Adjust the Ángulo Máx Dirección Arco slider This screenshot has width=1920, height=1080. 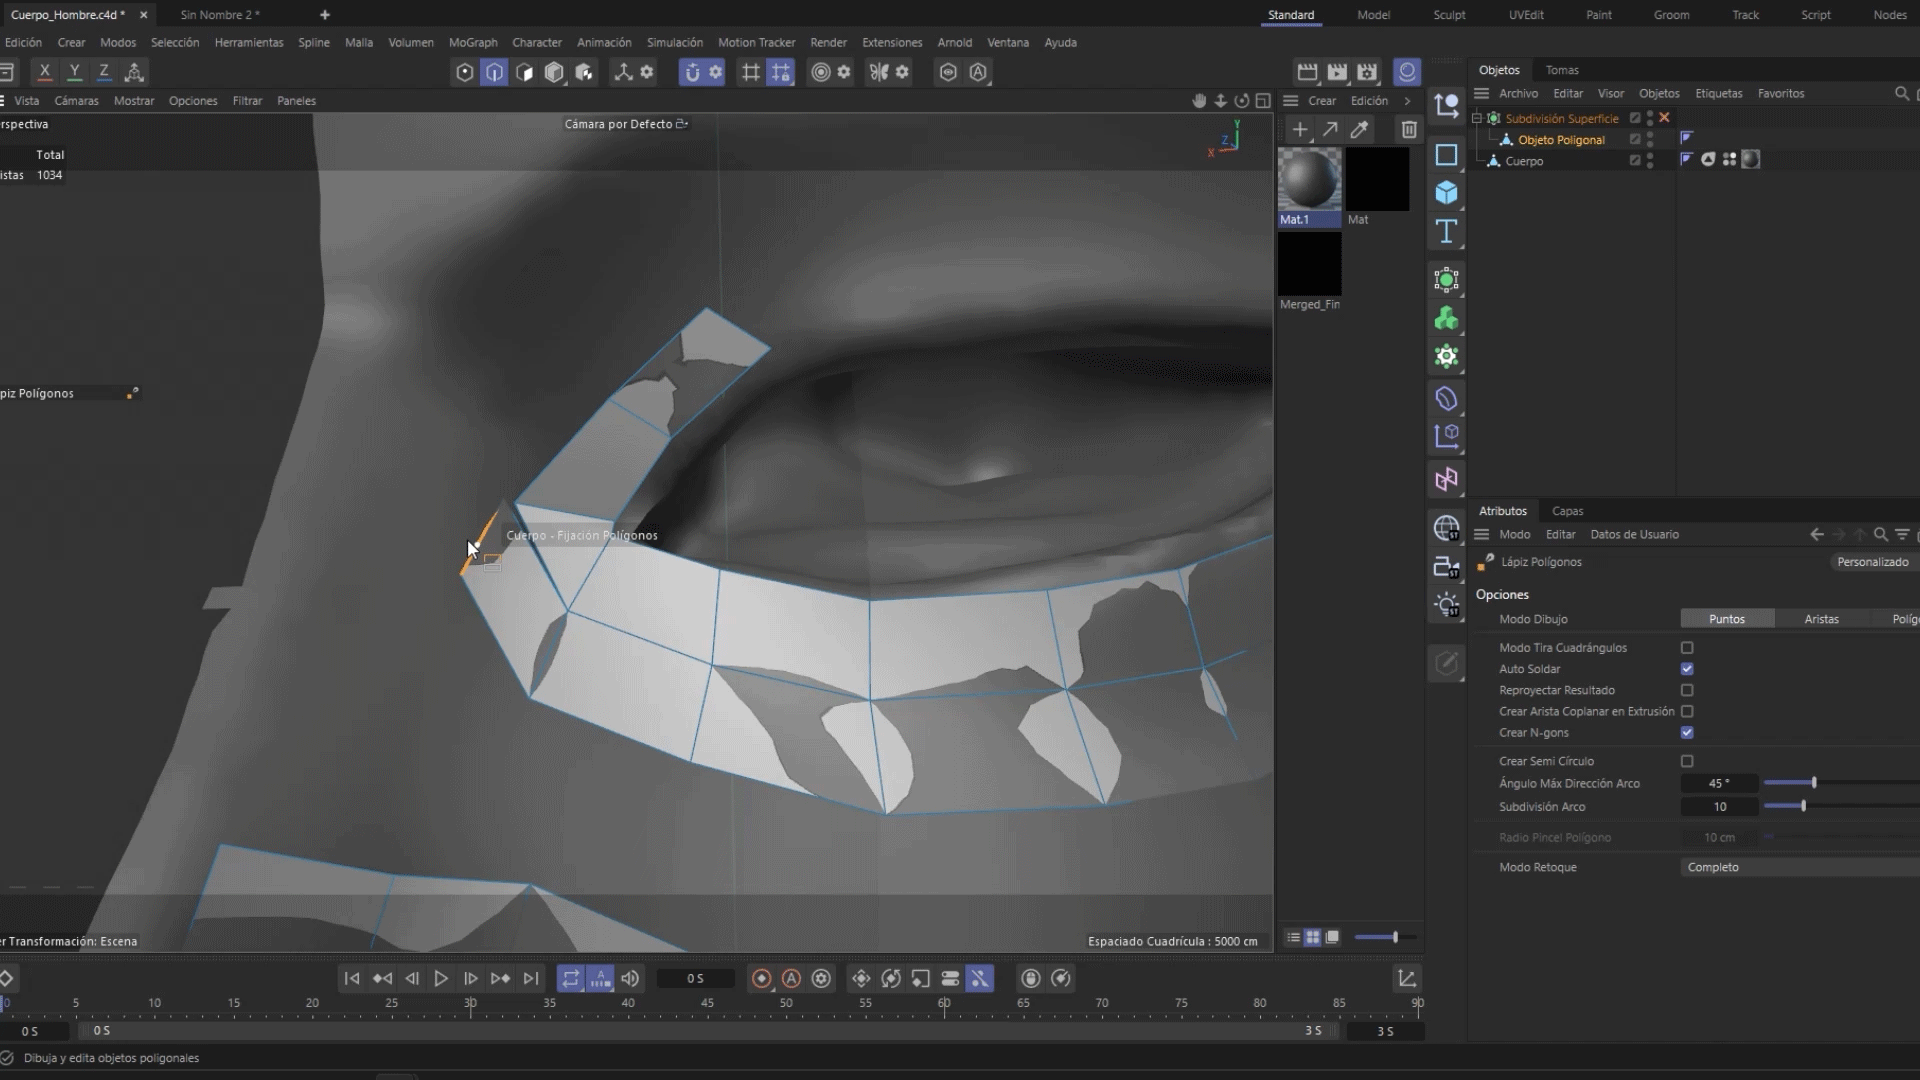(1814, 783)
